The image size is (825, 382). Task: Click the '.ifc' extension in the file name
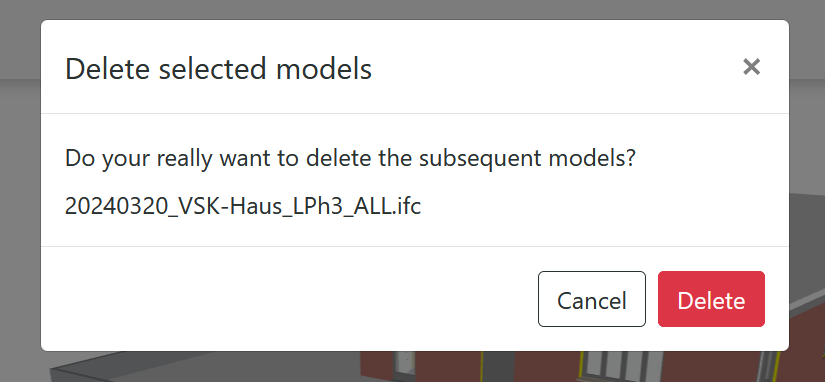tap(406, 206)
